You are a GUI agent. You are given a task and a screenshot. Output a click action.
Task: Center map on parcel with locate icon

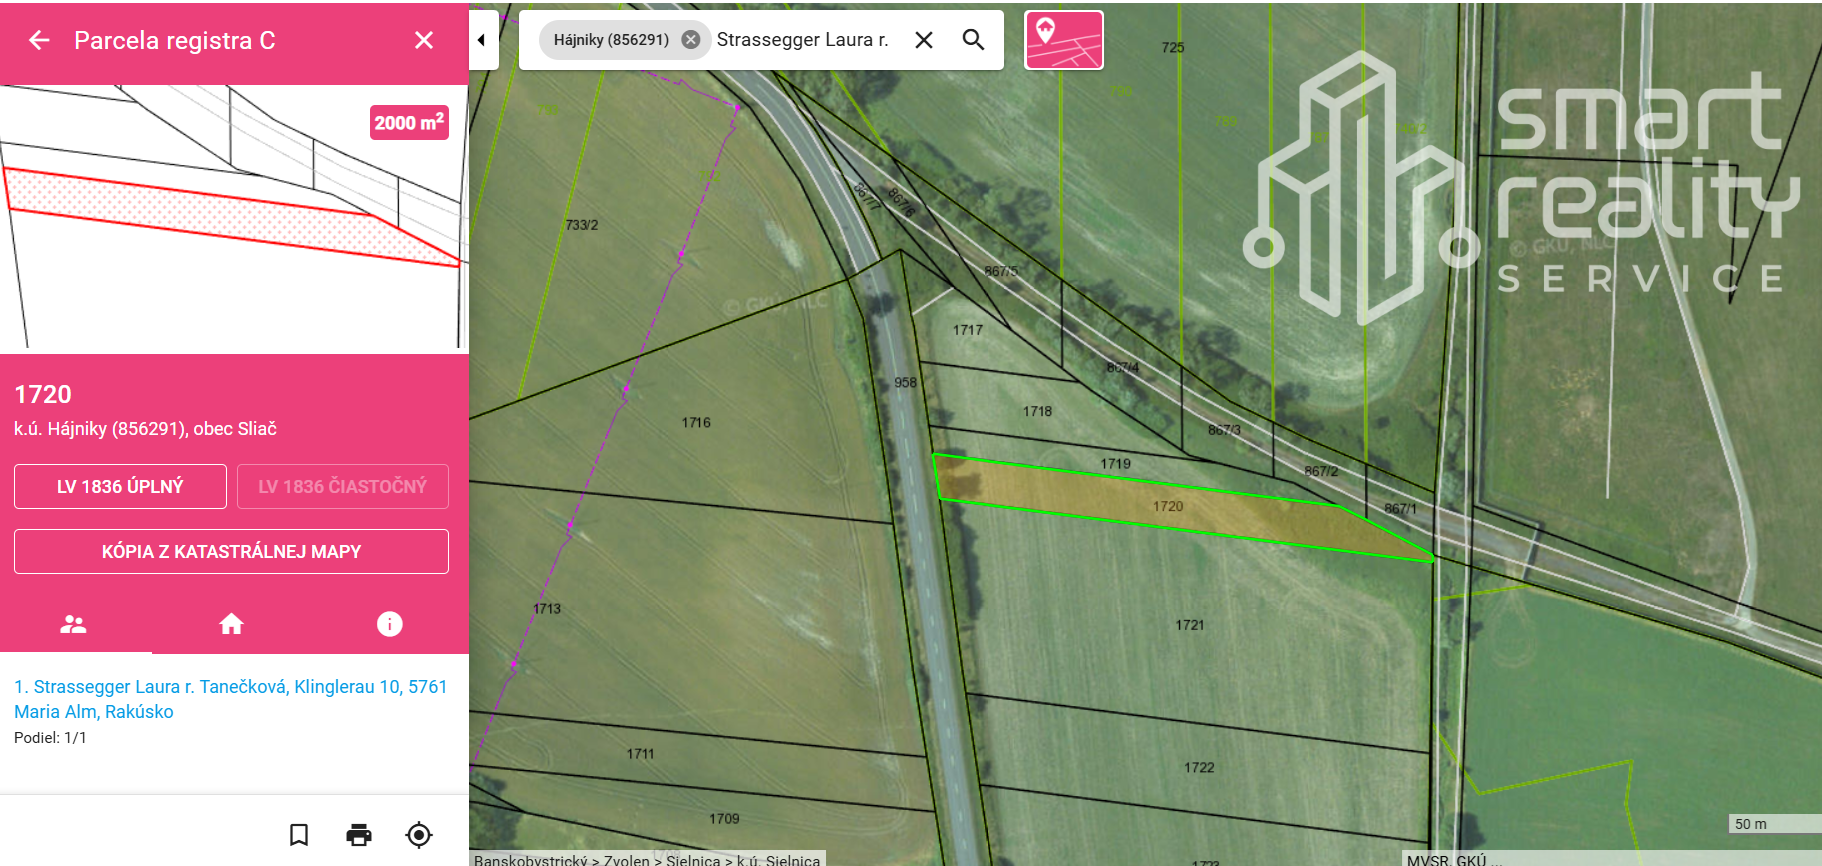[x=419, y=835]
